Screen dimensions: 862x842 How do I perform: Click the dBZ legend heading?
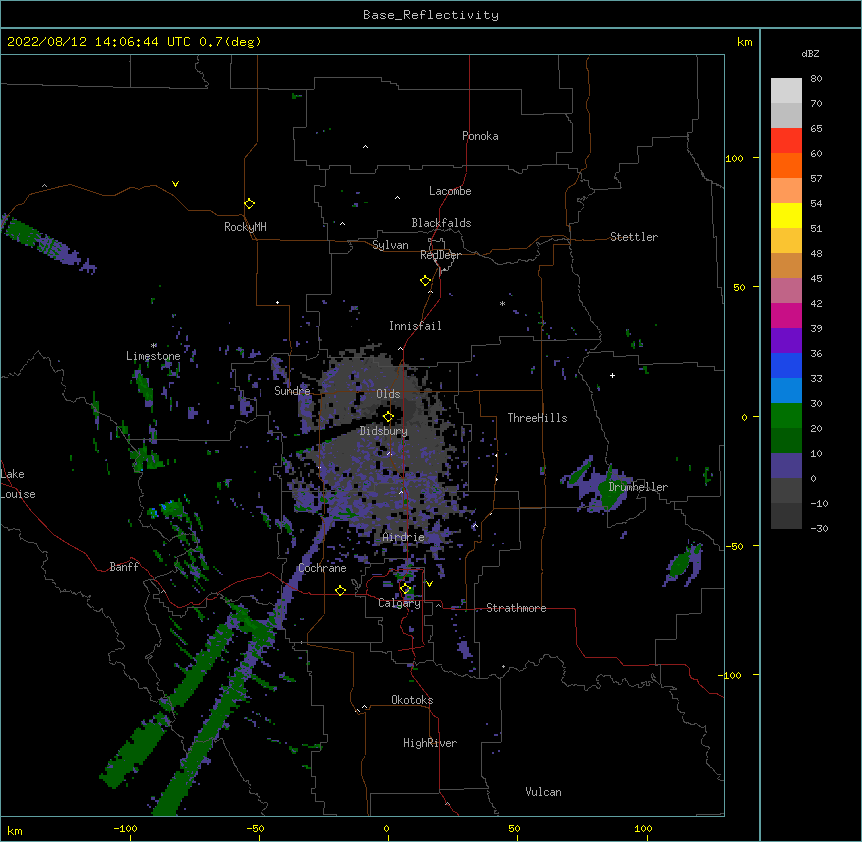pos(810,54)
